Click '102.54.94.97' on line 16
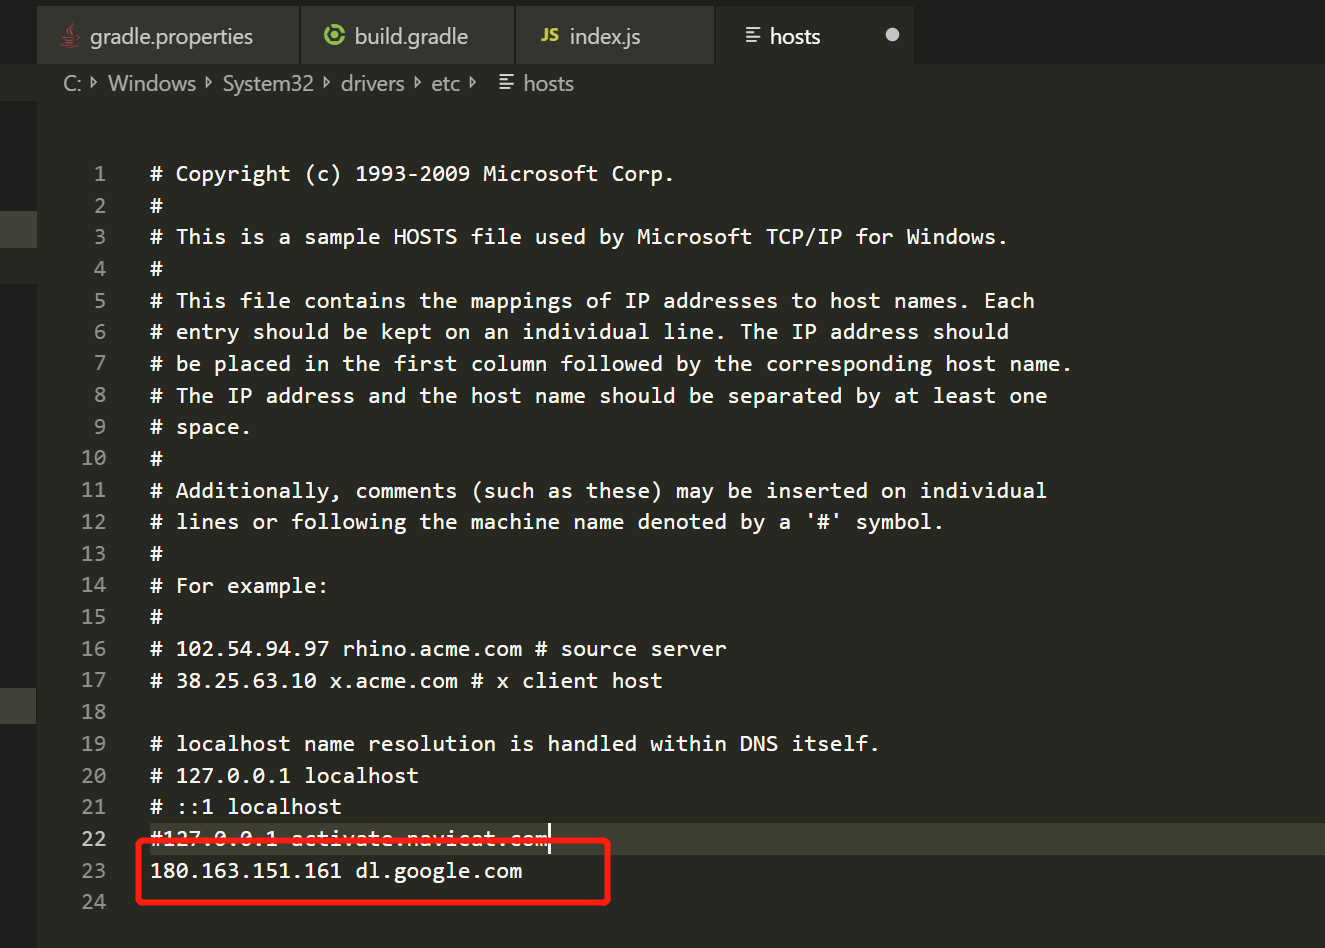 tap(253, 649)
